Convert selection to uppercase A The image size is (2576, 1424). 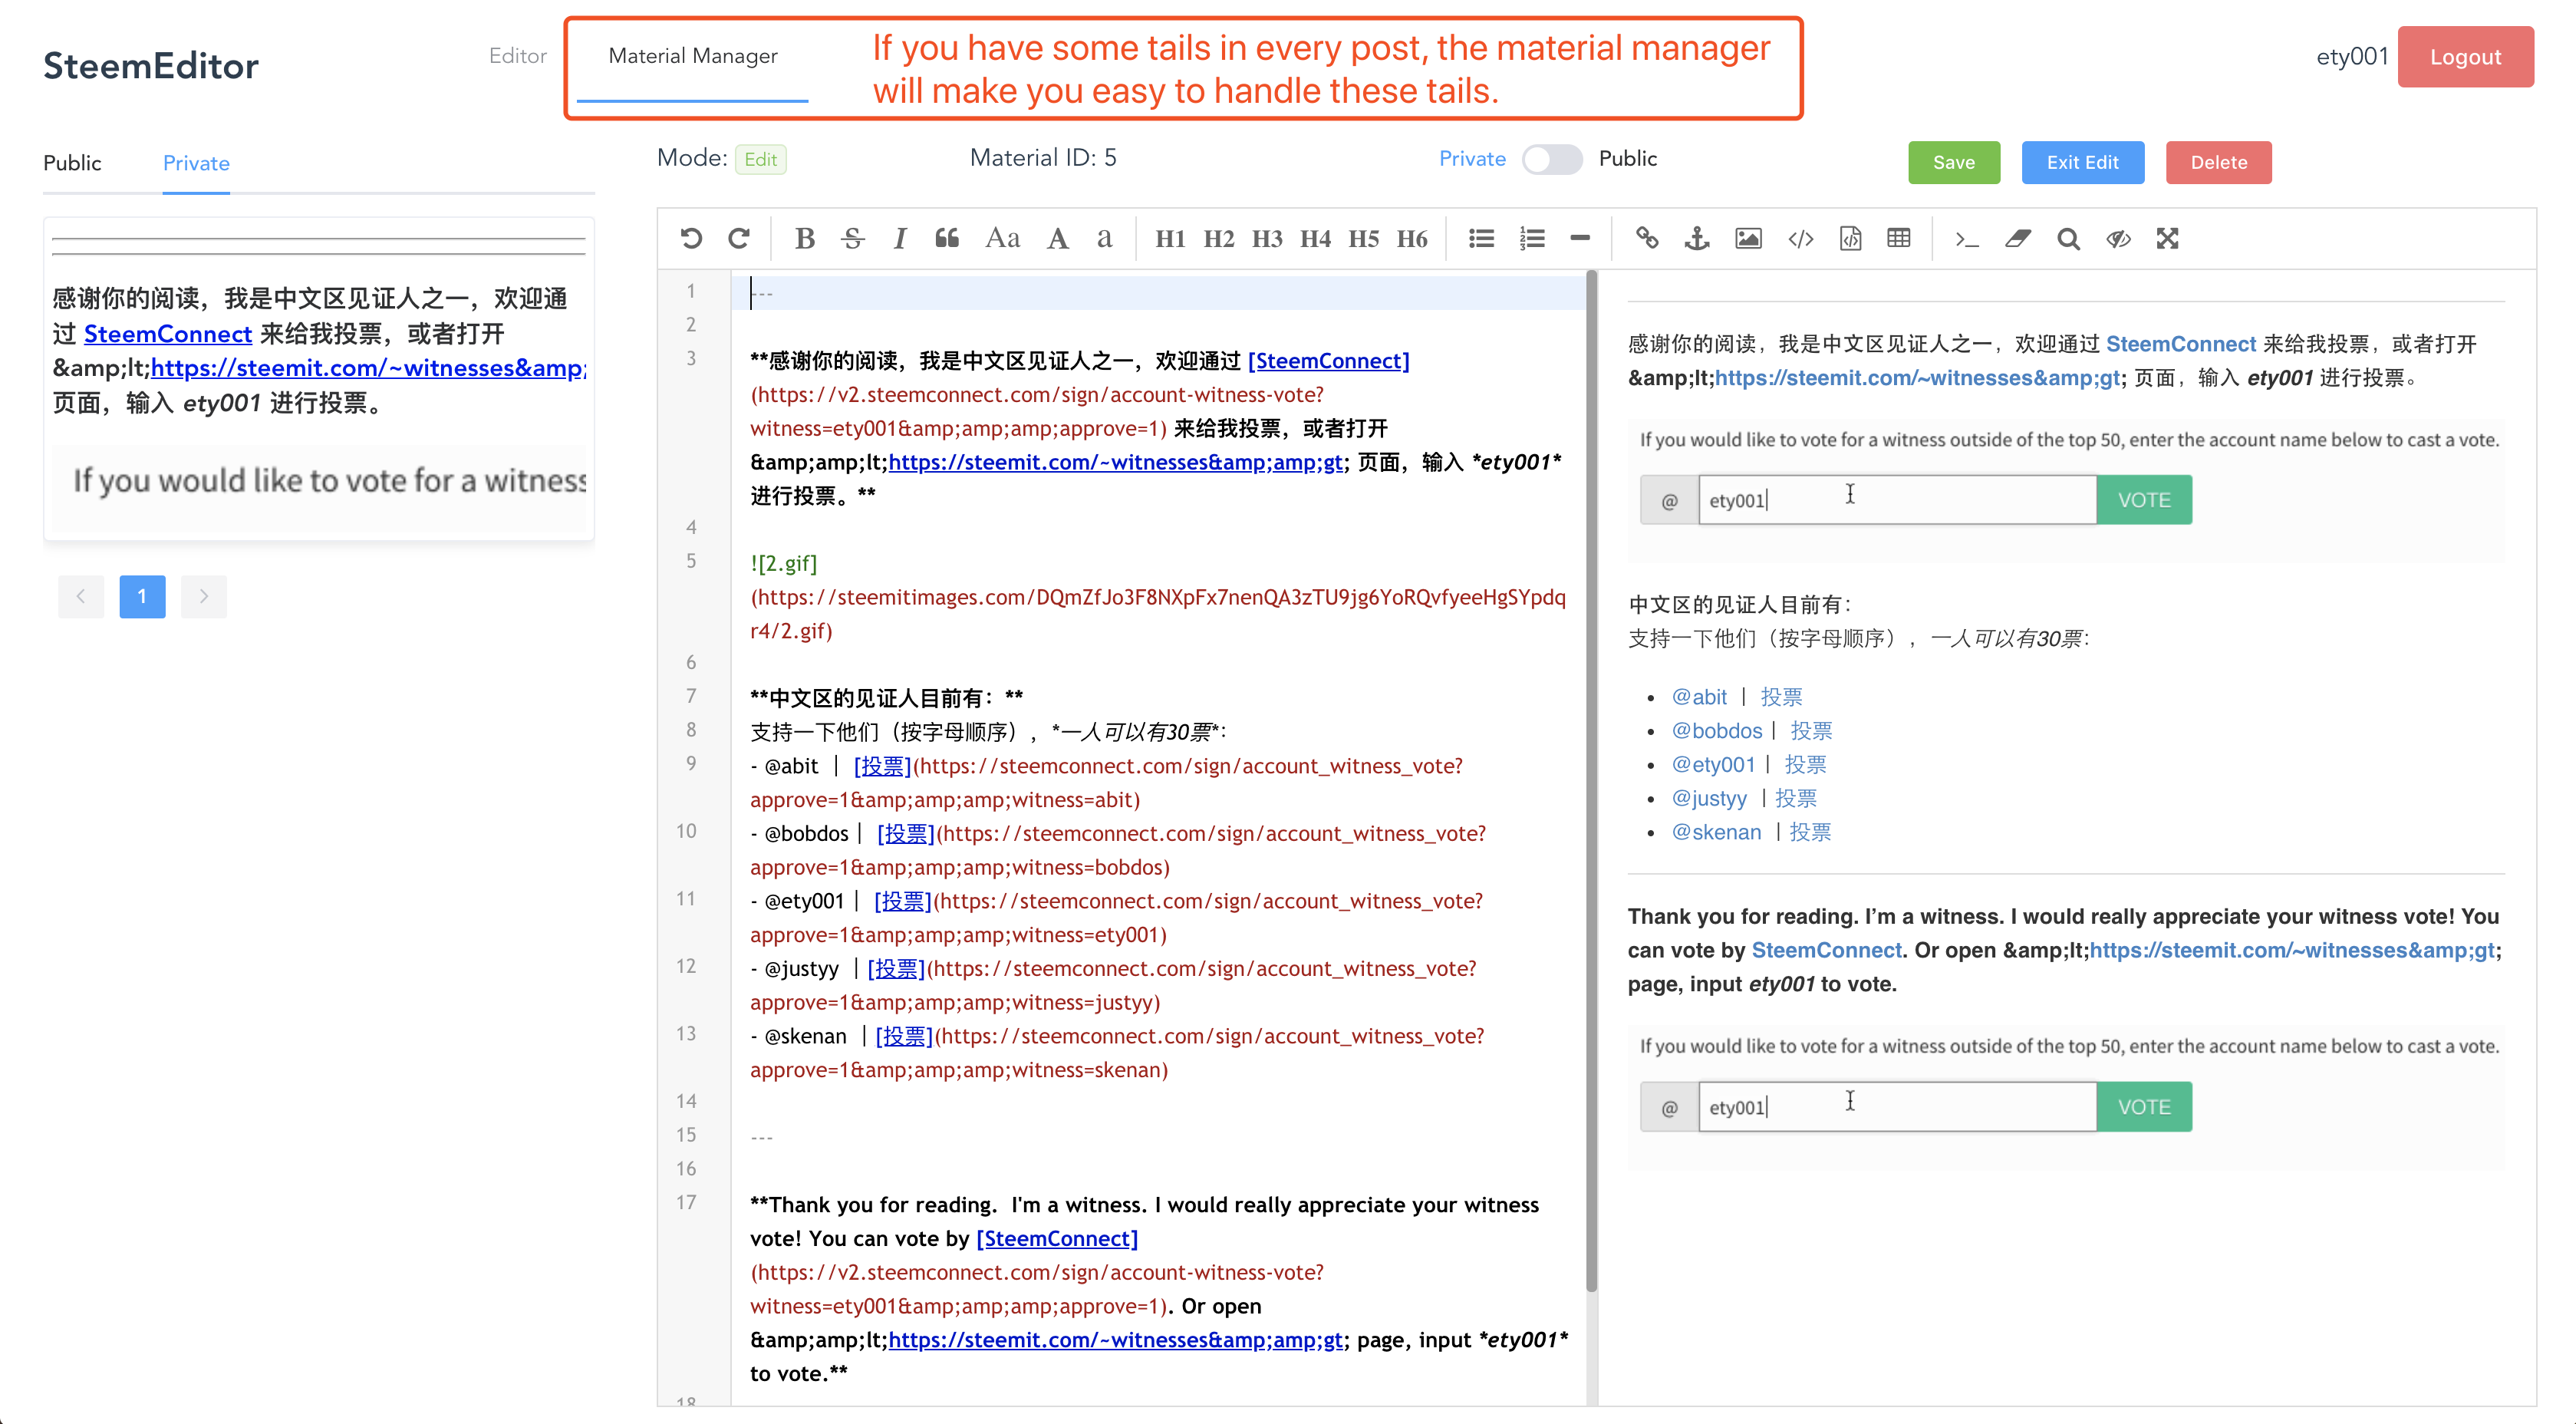pyautogui.click(x=1057, y=238)
